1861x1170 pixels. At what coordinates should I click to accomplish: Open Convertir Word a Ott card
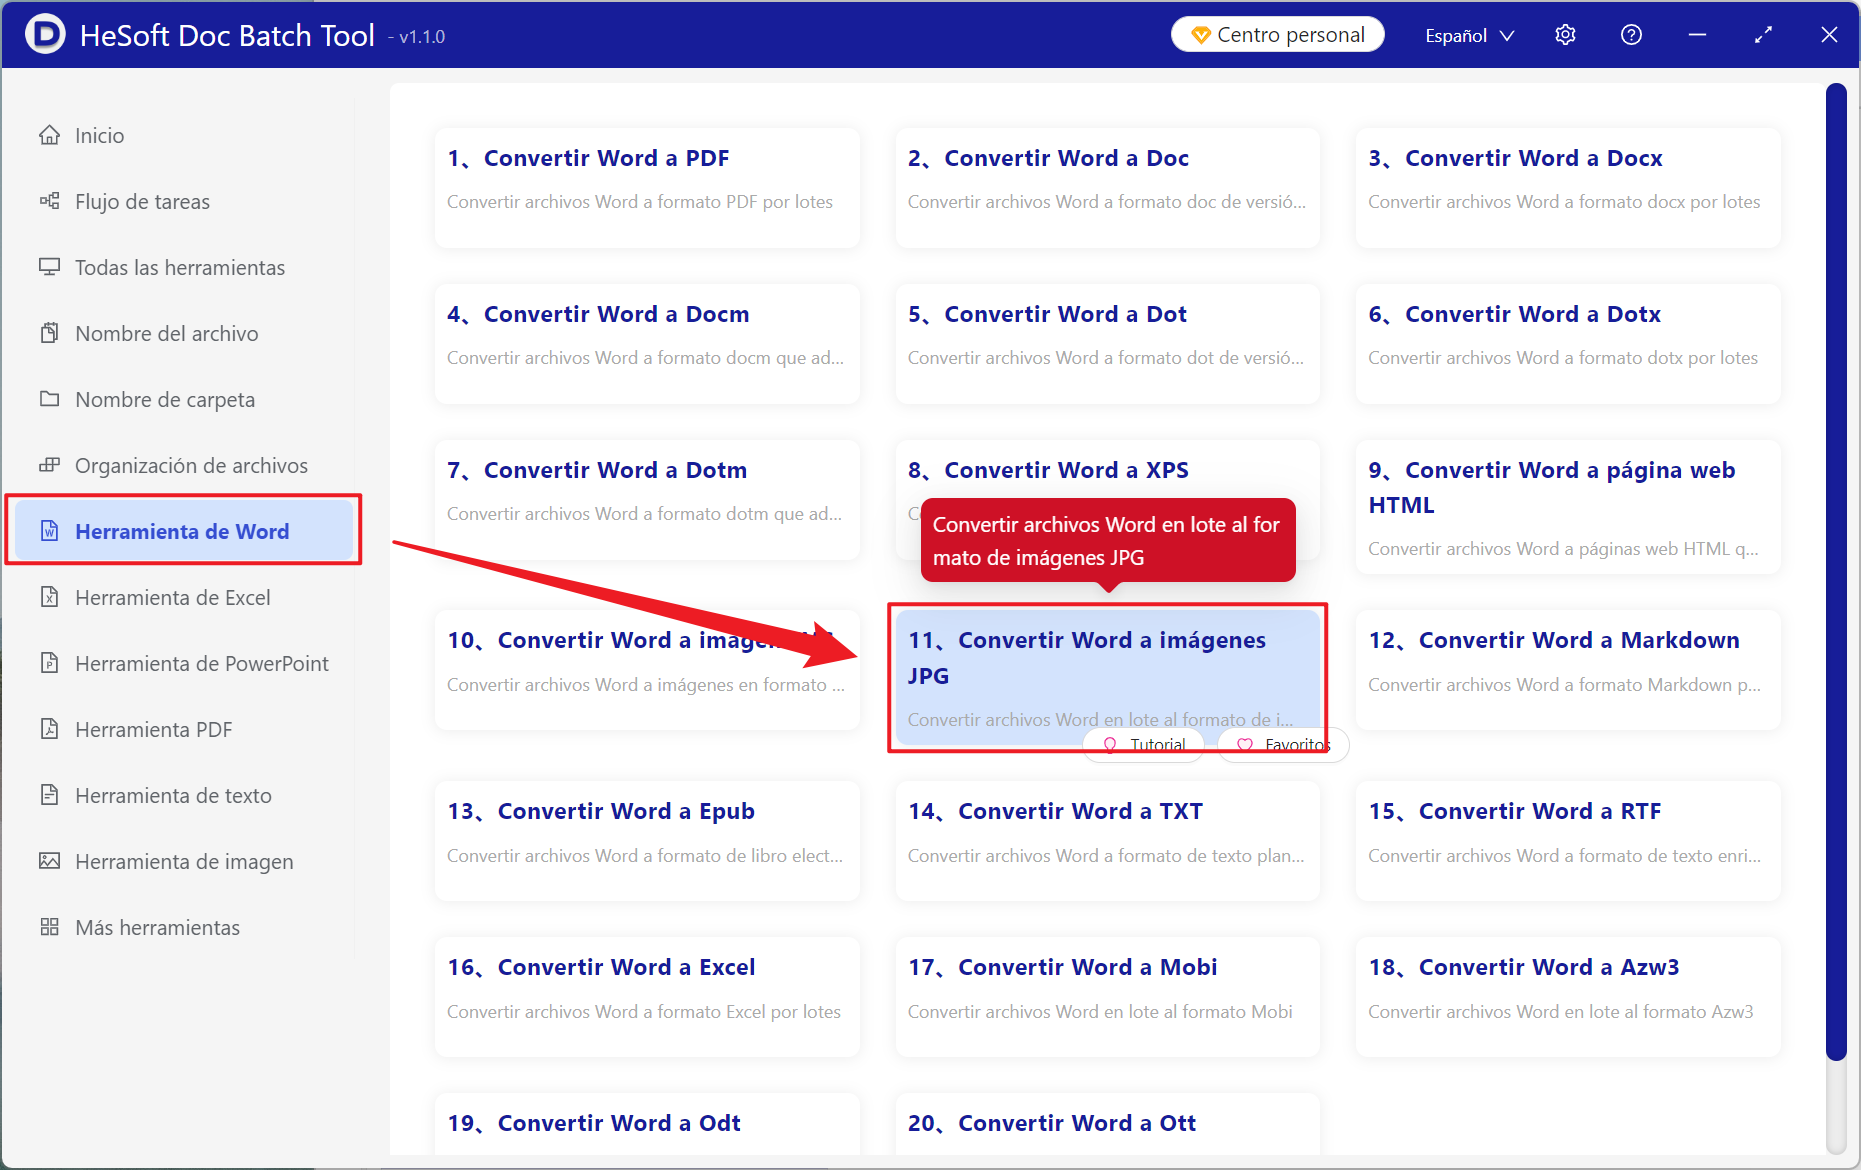(1108, 1124)
